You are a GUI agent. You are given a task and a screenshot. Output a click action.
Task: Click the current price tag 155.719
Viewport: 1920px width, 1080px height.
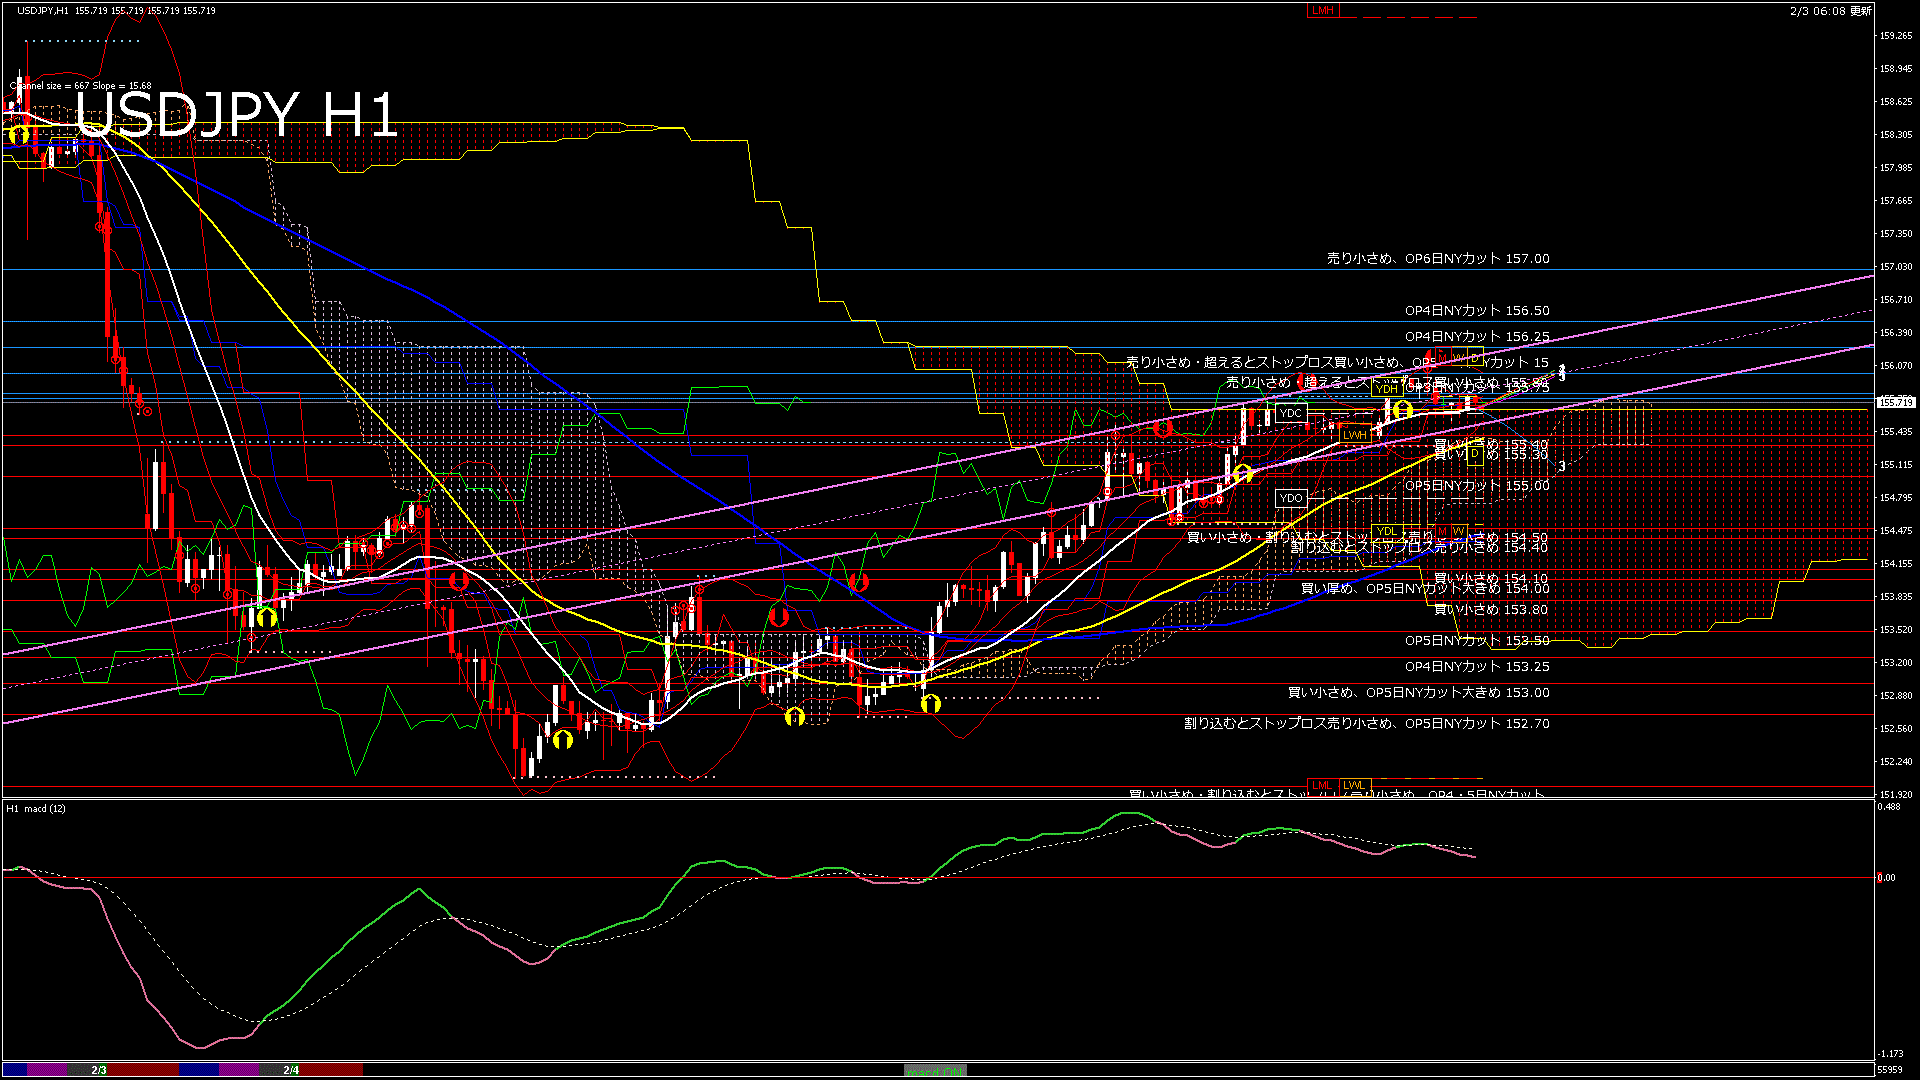point(1895,402)
